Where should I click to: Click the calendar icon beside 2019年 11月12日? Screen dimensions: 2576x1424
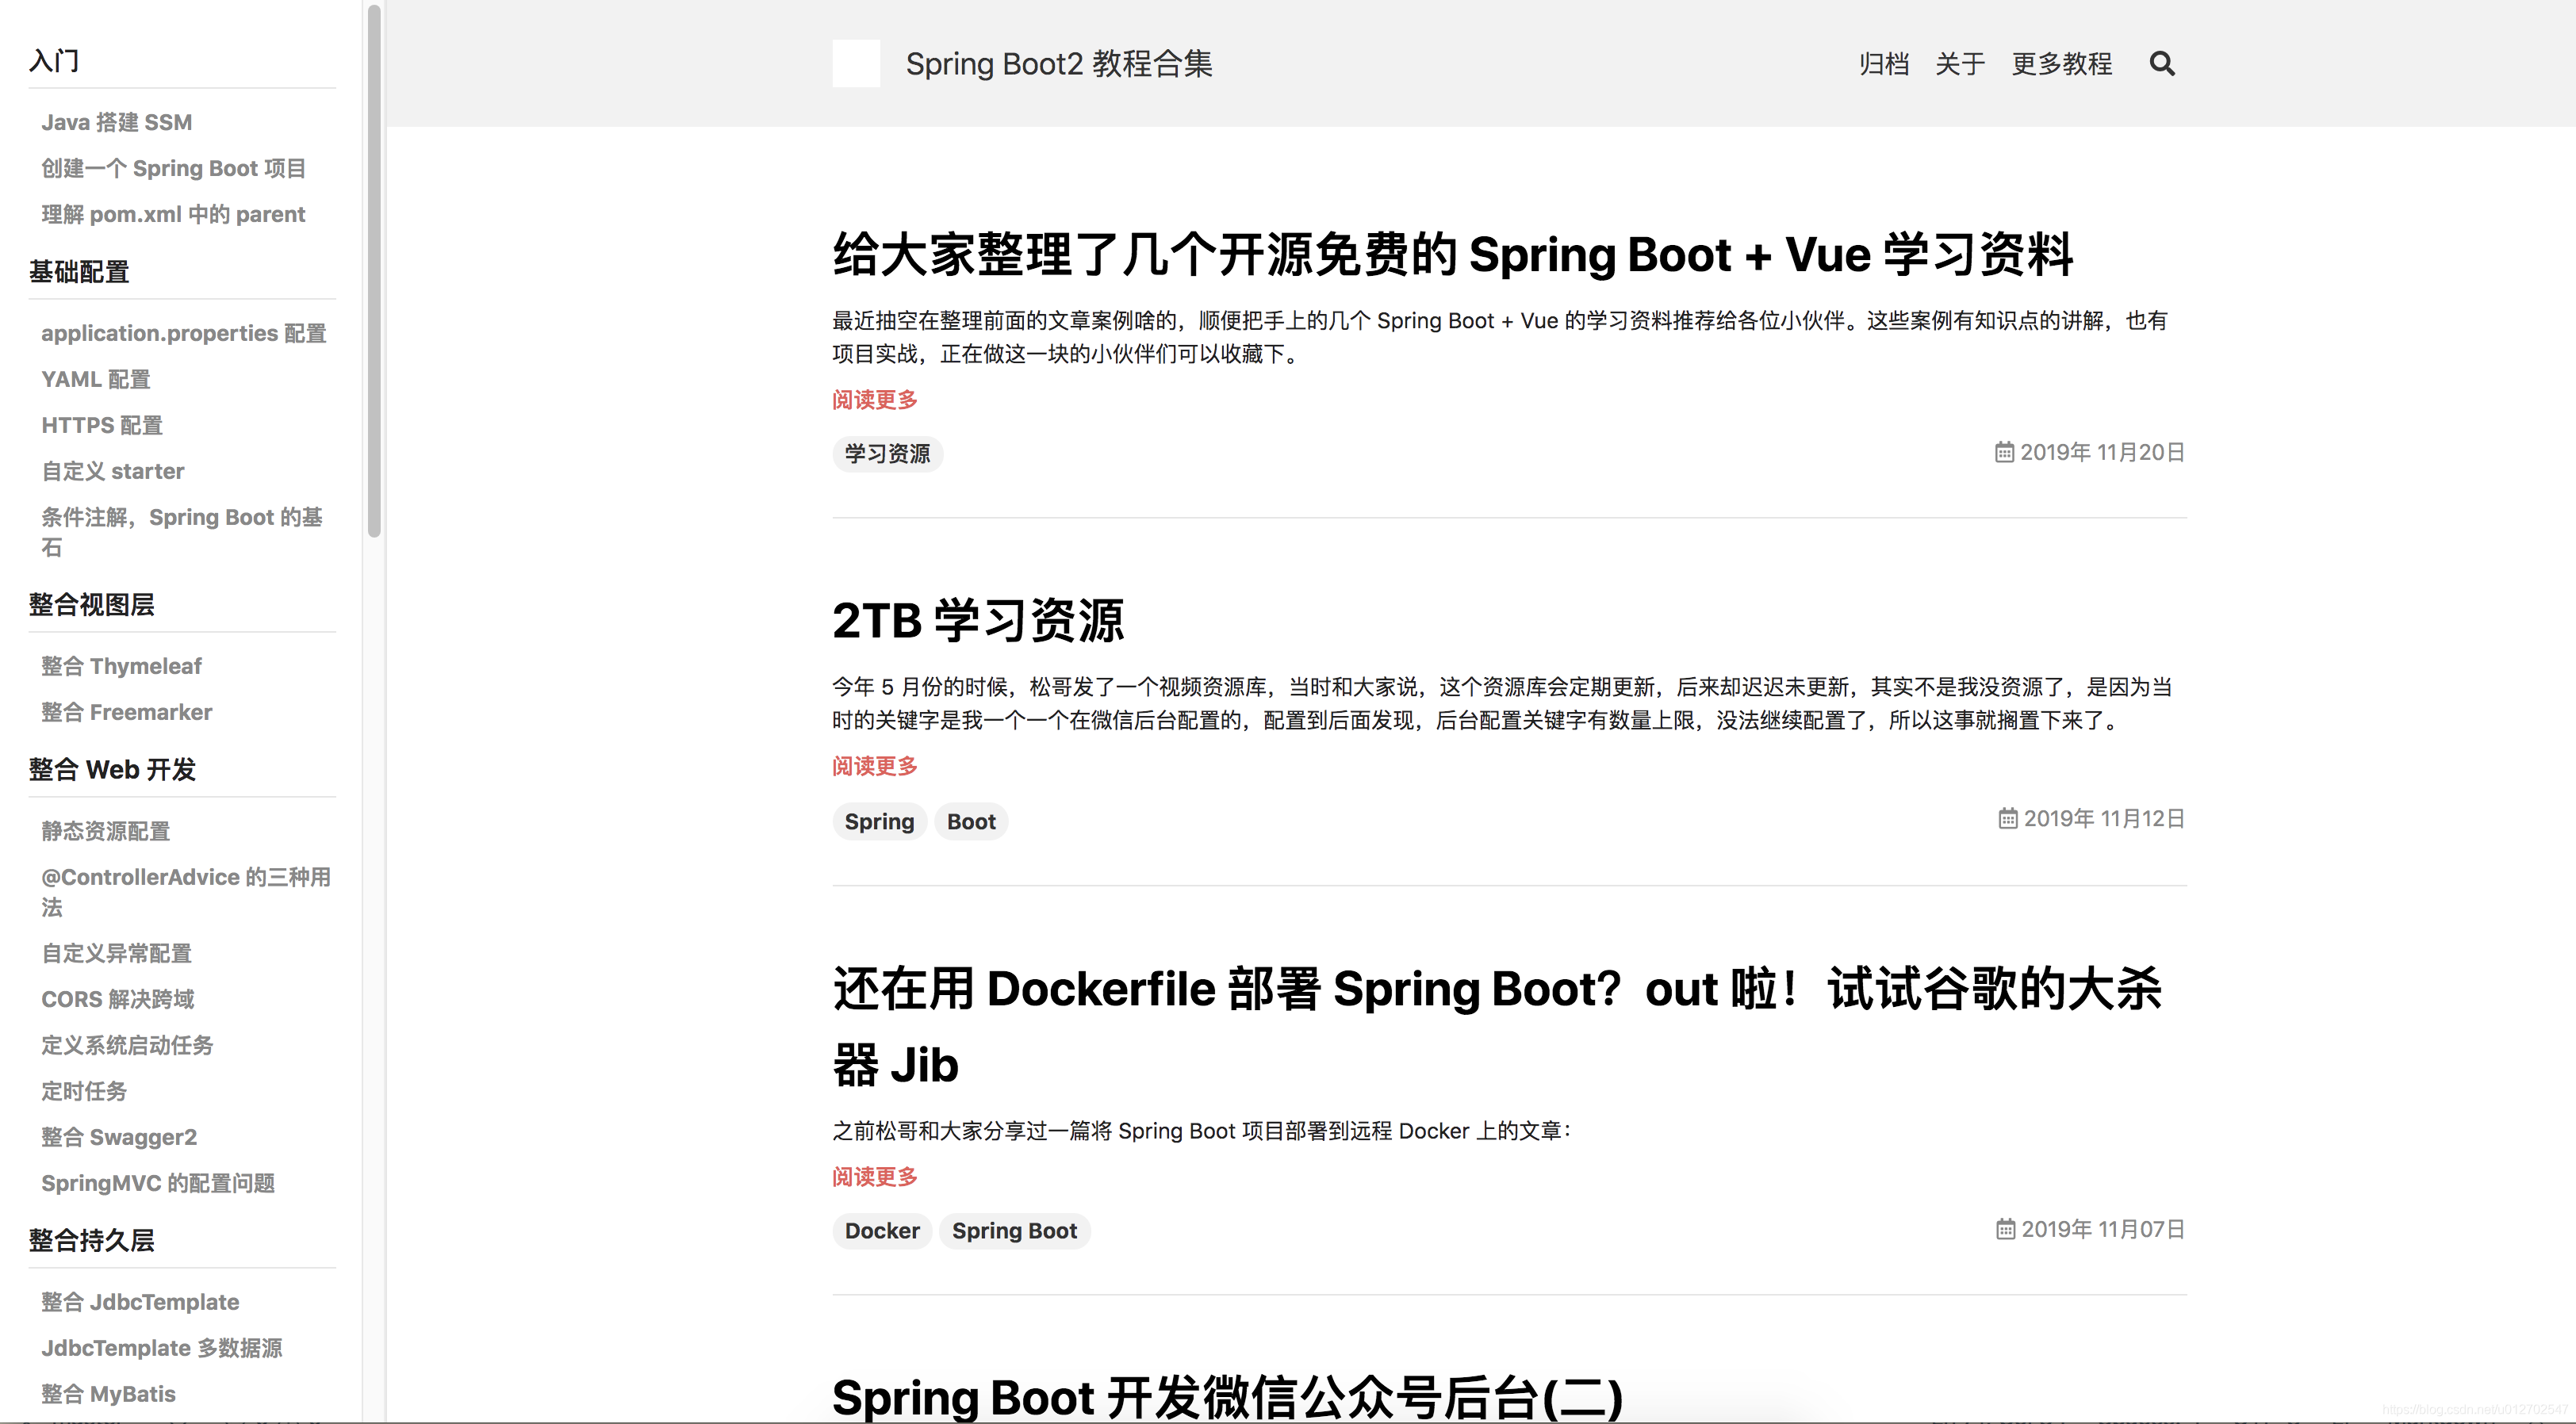pyautogui.click(x=2008, y=818)
